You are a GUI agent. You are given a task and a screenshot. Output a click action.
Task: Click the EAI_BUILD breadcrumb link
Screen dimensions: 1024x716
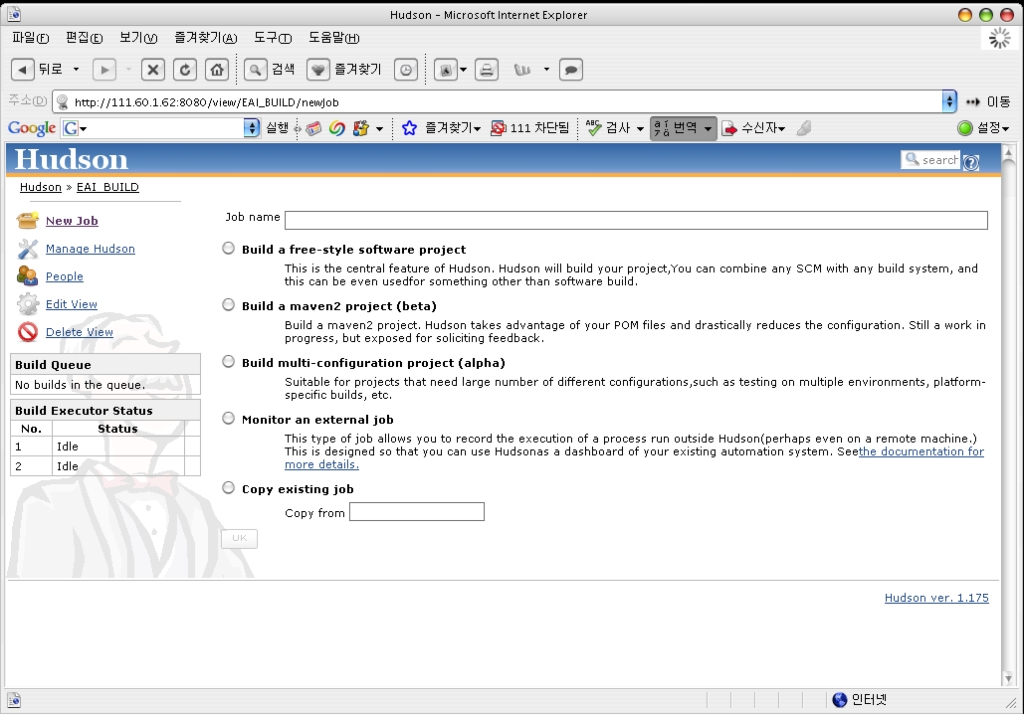(x=108, y=187)
